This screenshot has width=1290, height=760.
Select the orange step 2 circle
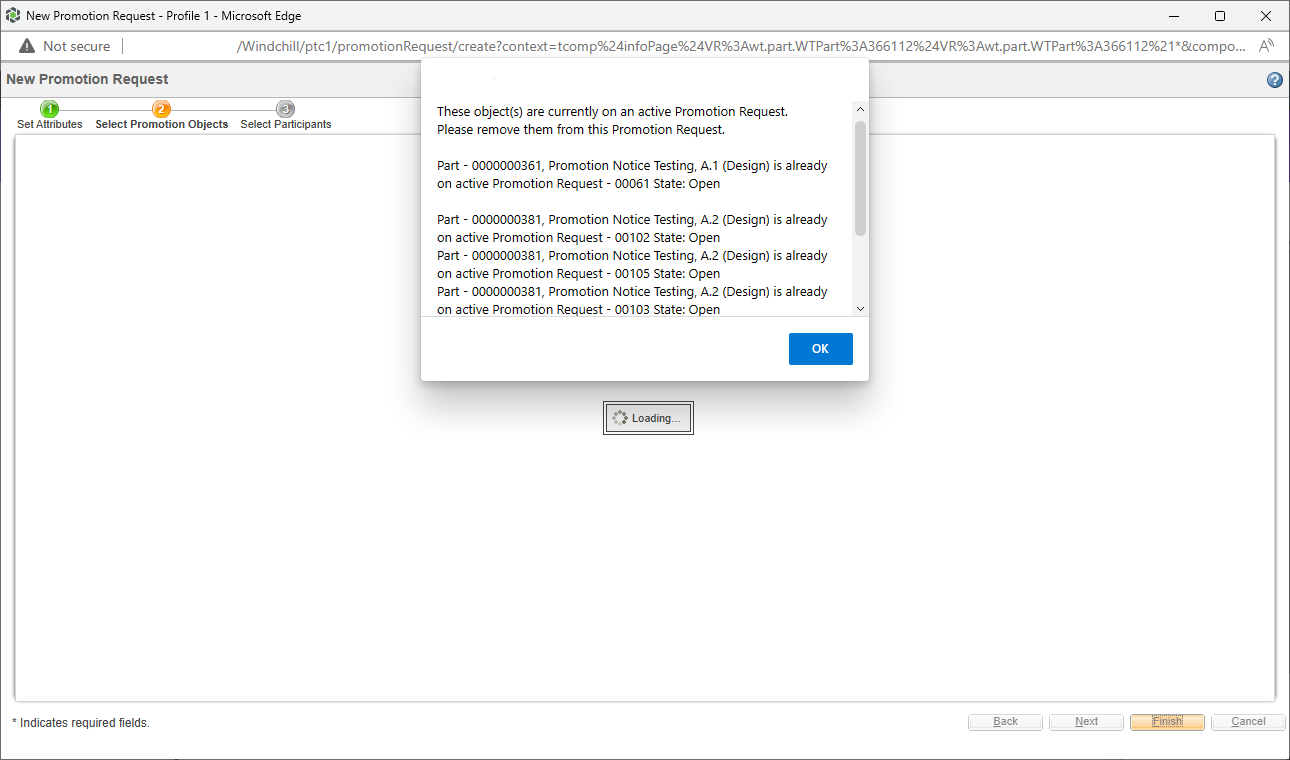[x=161, y=106]
